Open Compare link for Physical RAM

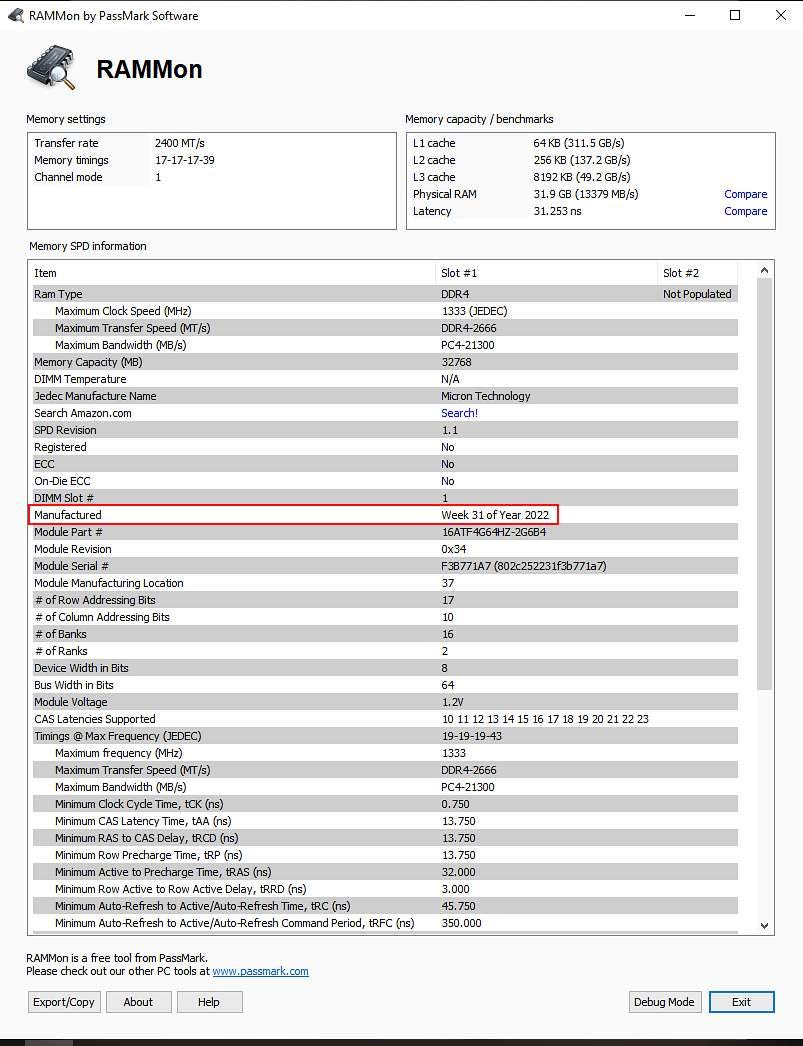point(746,194)
